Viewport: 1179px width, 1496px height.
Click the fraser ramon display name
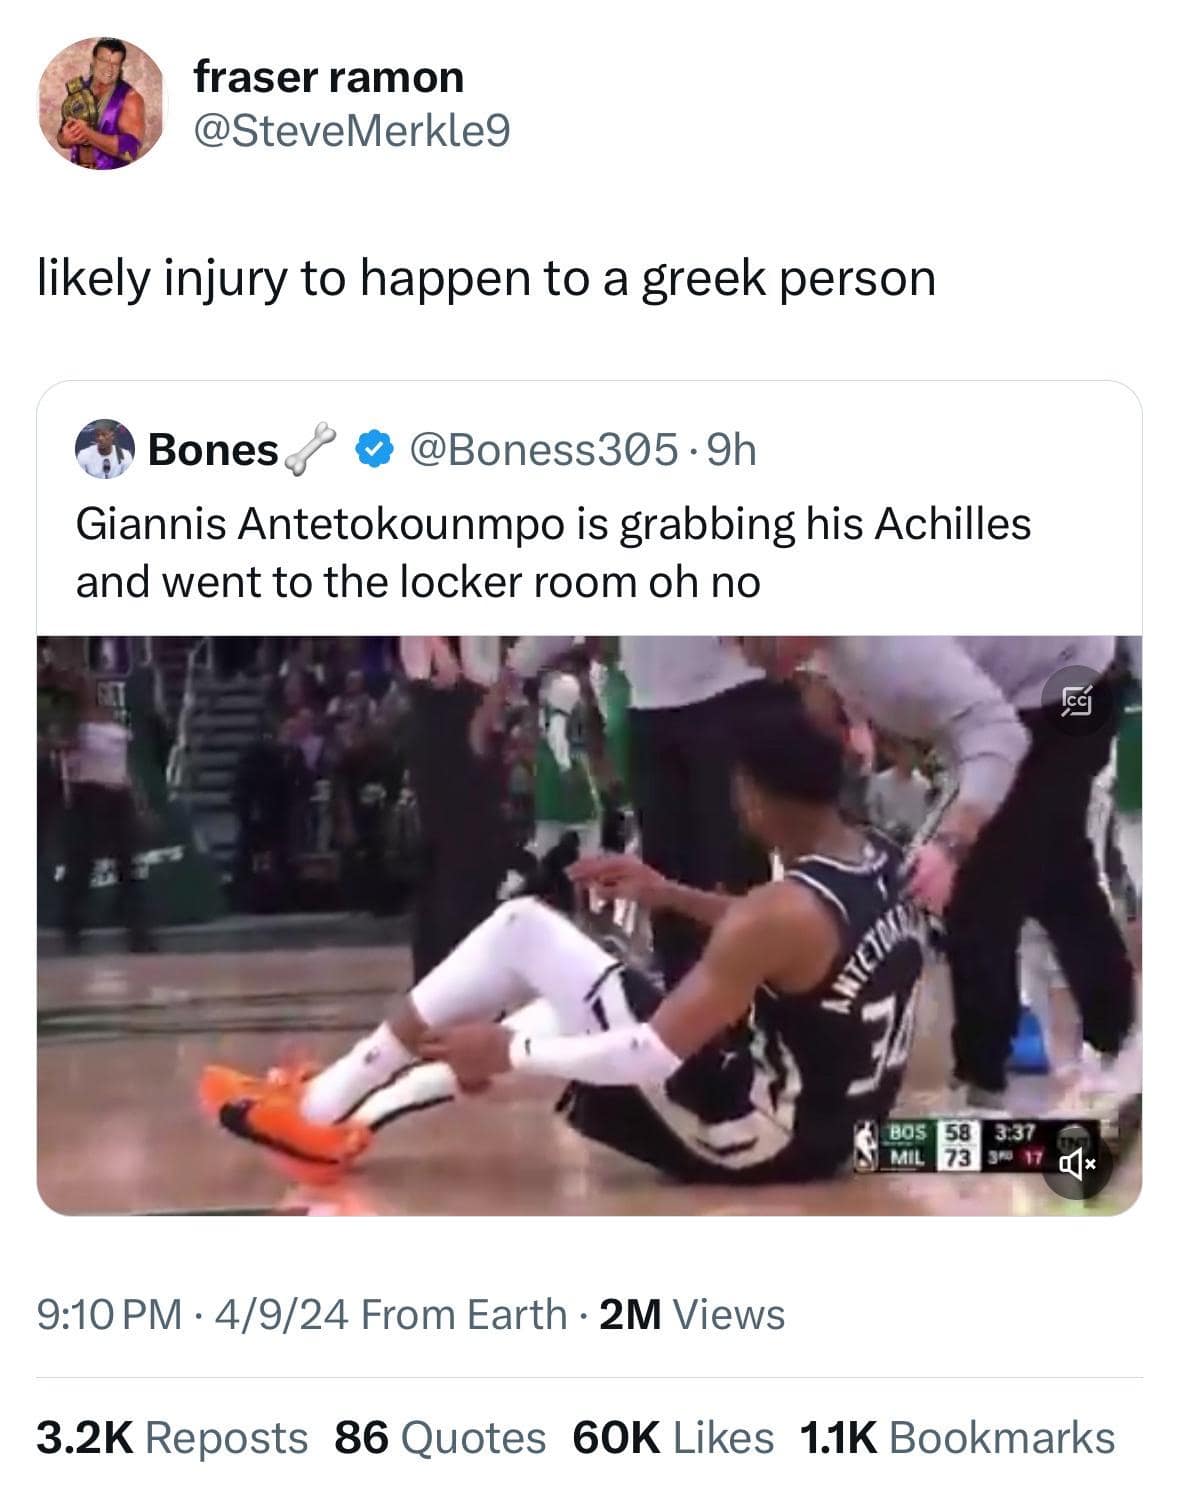[329, 77]
